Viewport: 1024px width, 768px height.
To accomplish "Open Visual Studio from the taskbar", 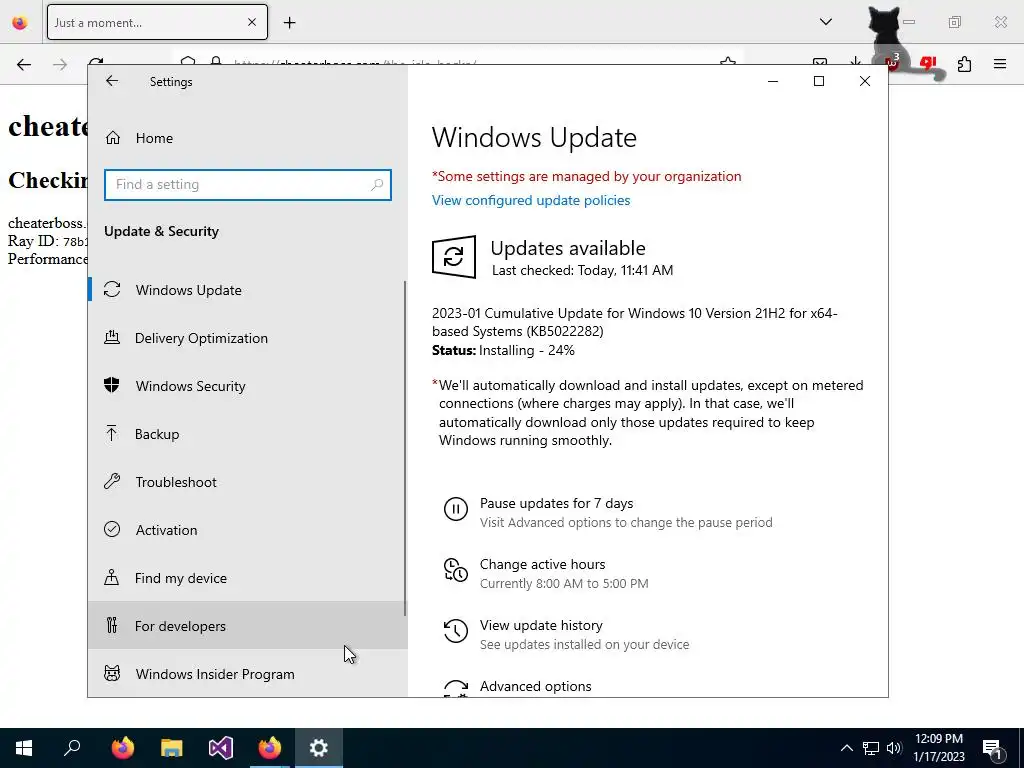I will click(221, 748).
